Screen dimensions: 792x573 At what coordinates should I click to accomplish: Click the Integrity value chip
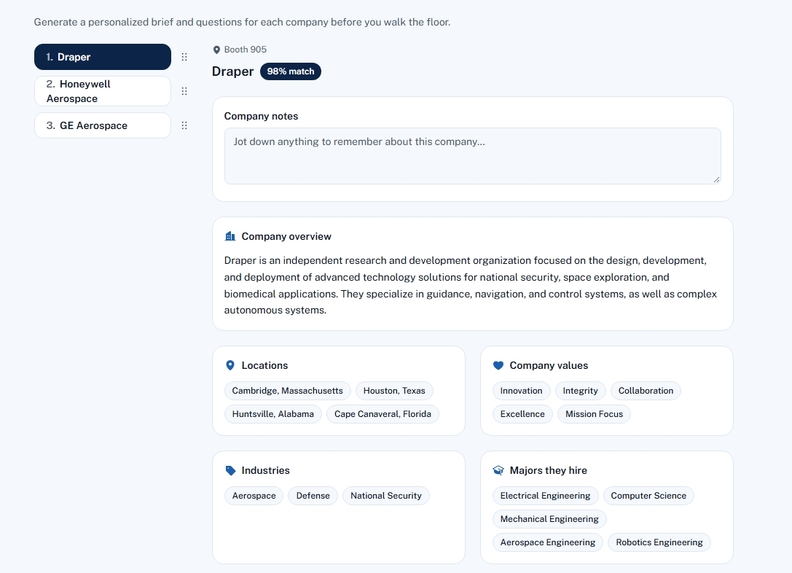point(580,391)
